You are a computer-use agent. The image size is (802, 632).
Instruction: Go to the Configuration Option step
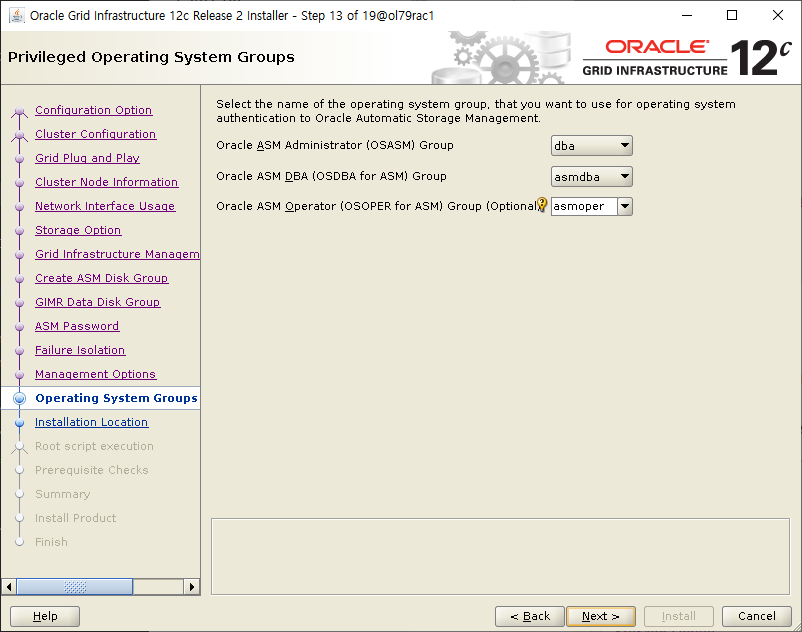tap(94, 110)
